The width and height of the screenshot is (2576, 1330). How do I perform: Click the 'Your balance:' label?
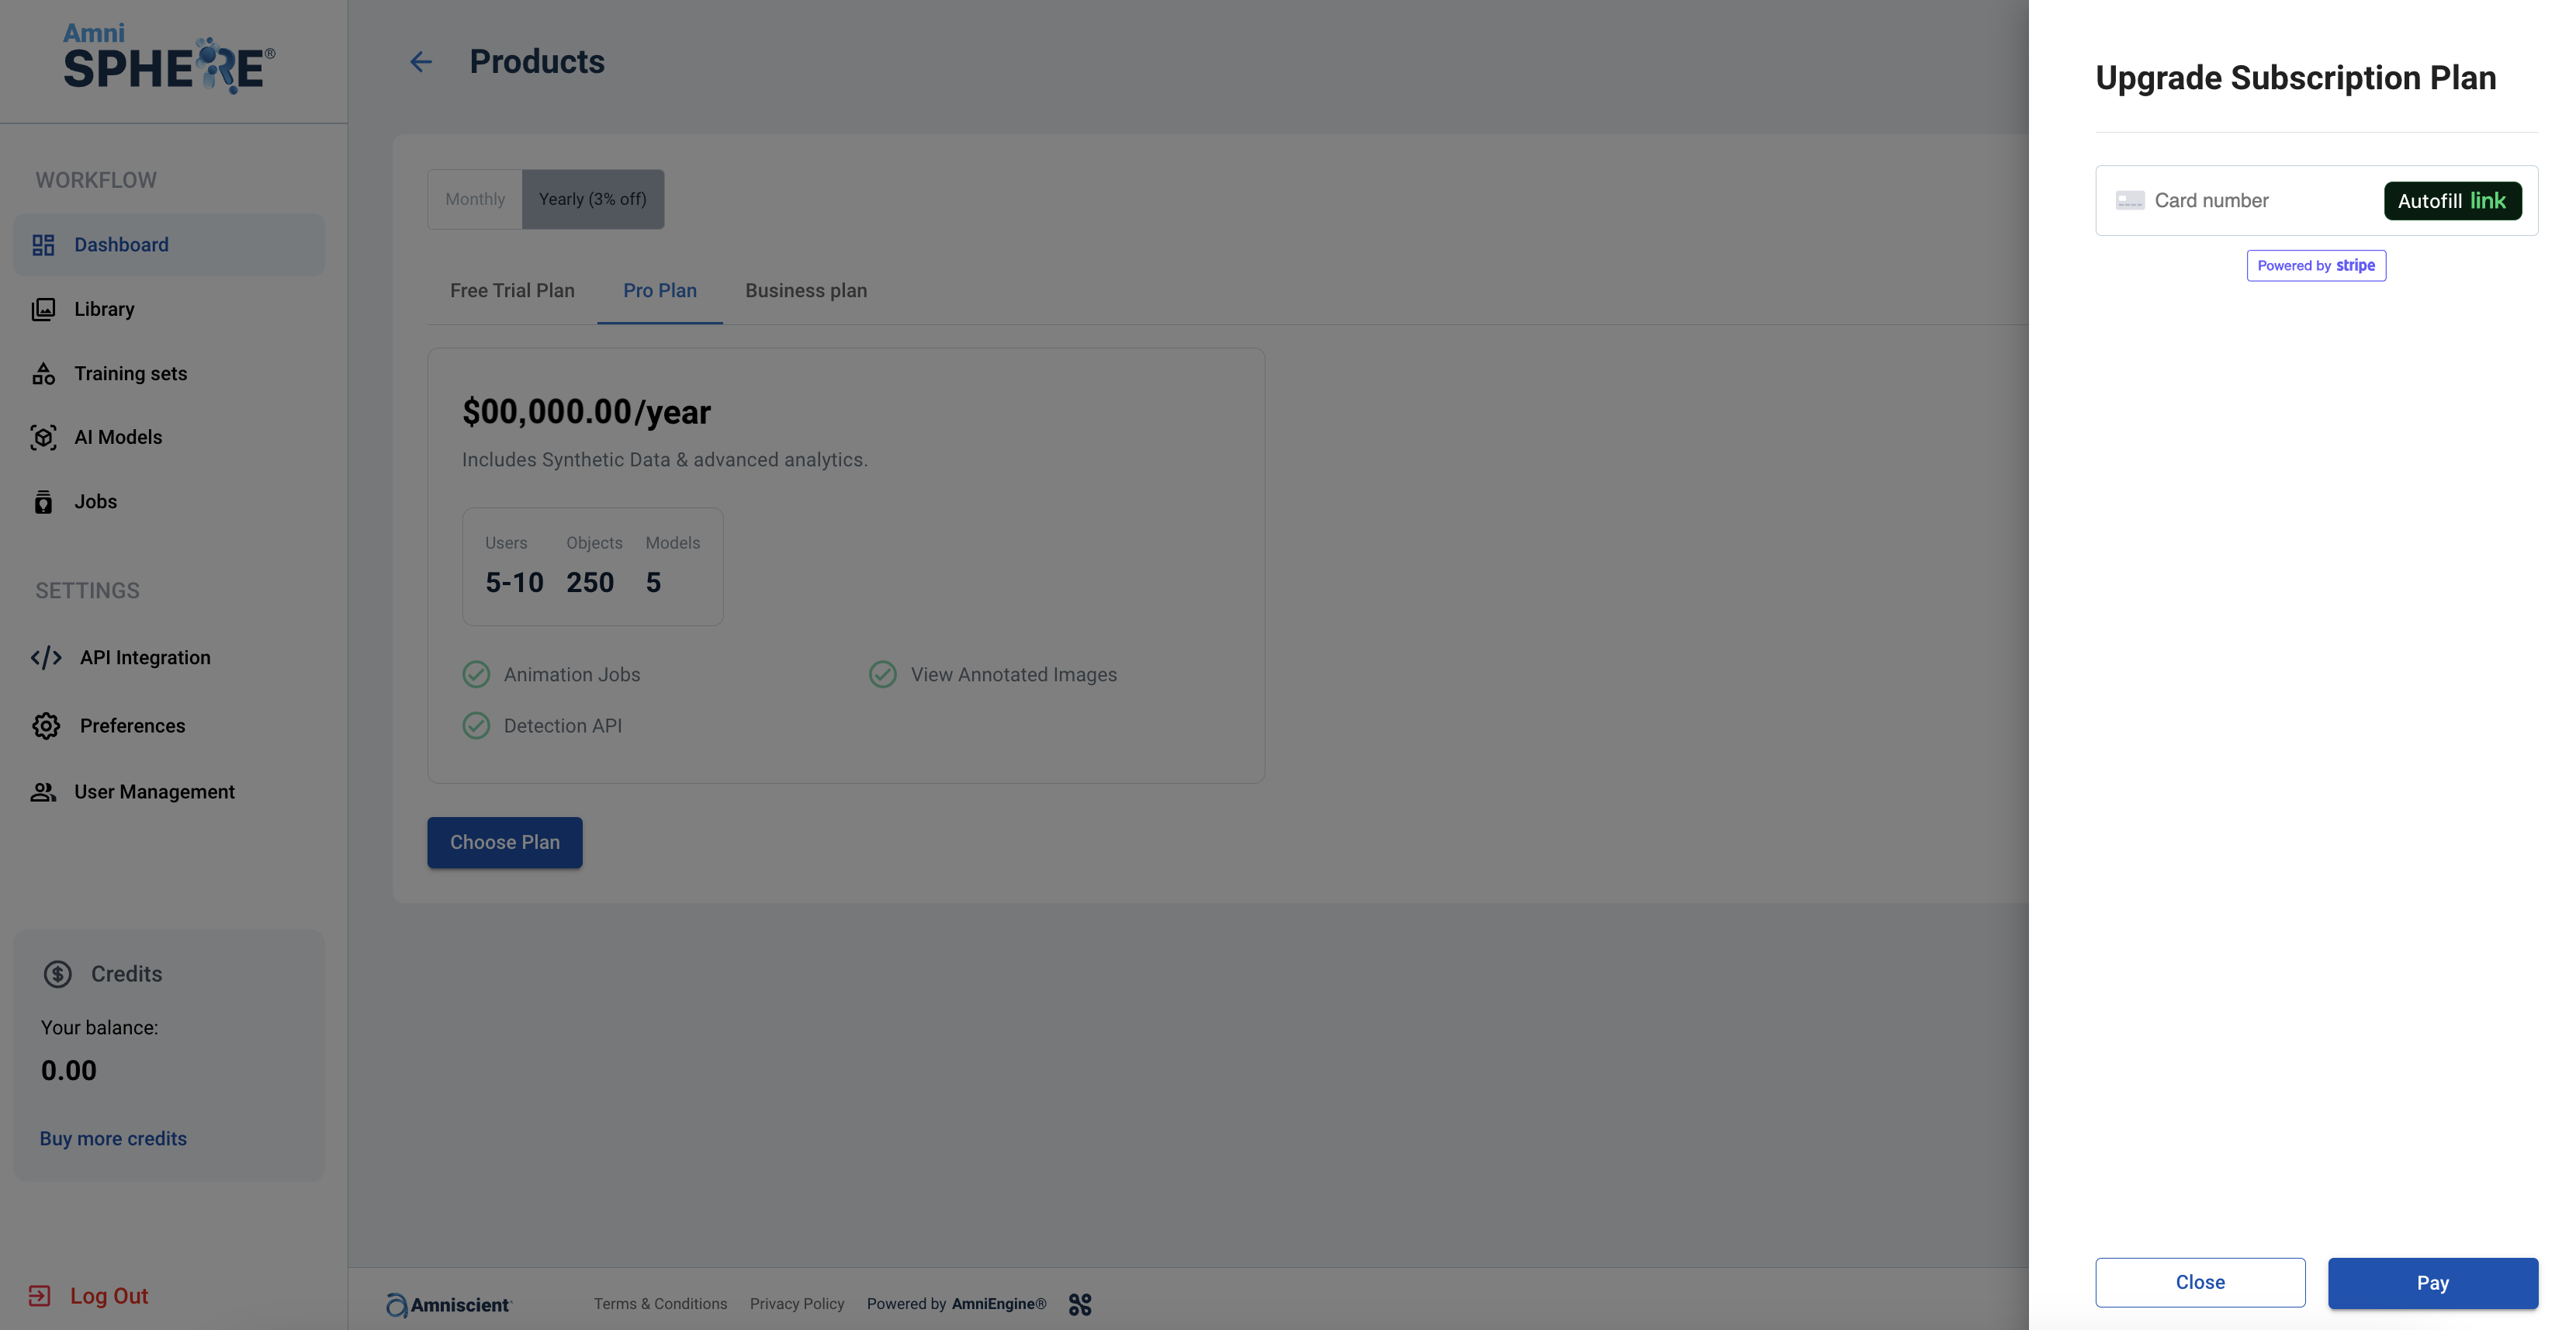[x=100, y=1028]
